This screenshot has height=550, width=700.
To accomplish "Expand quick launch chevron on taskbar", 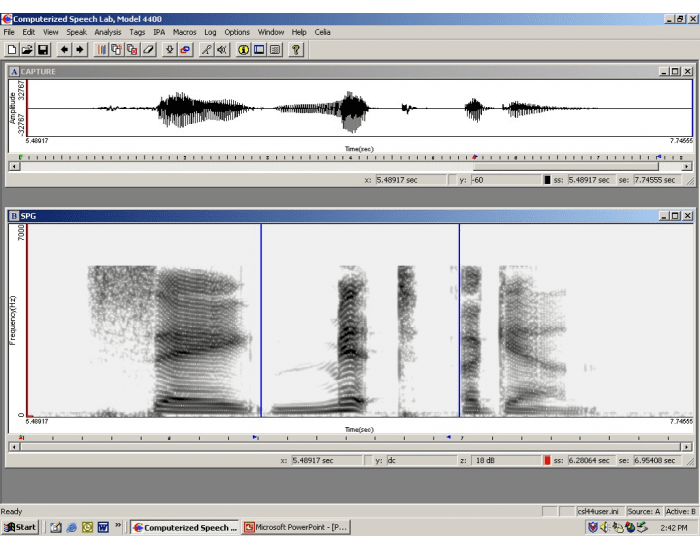I will point(118,525).
